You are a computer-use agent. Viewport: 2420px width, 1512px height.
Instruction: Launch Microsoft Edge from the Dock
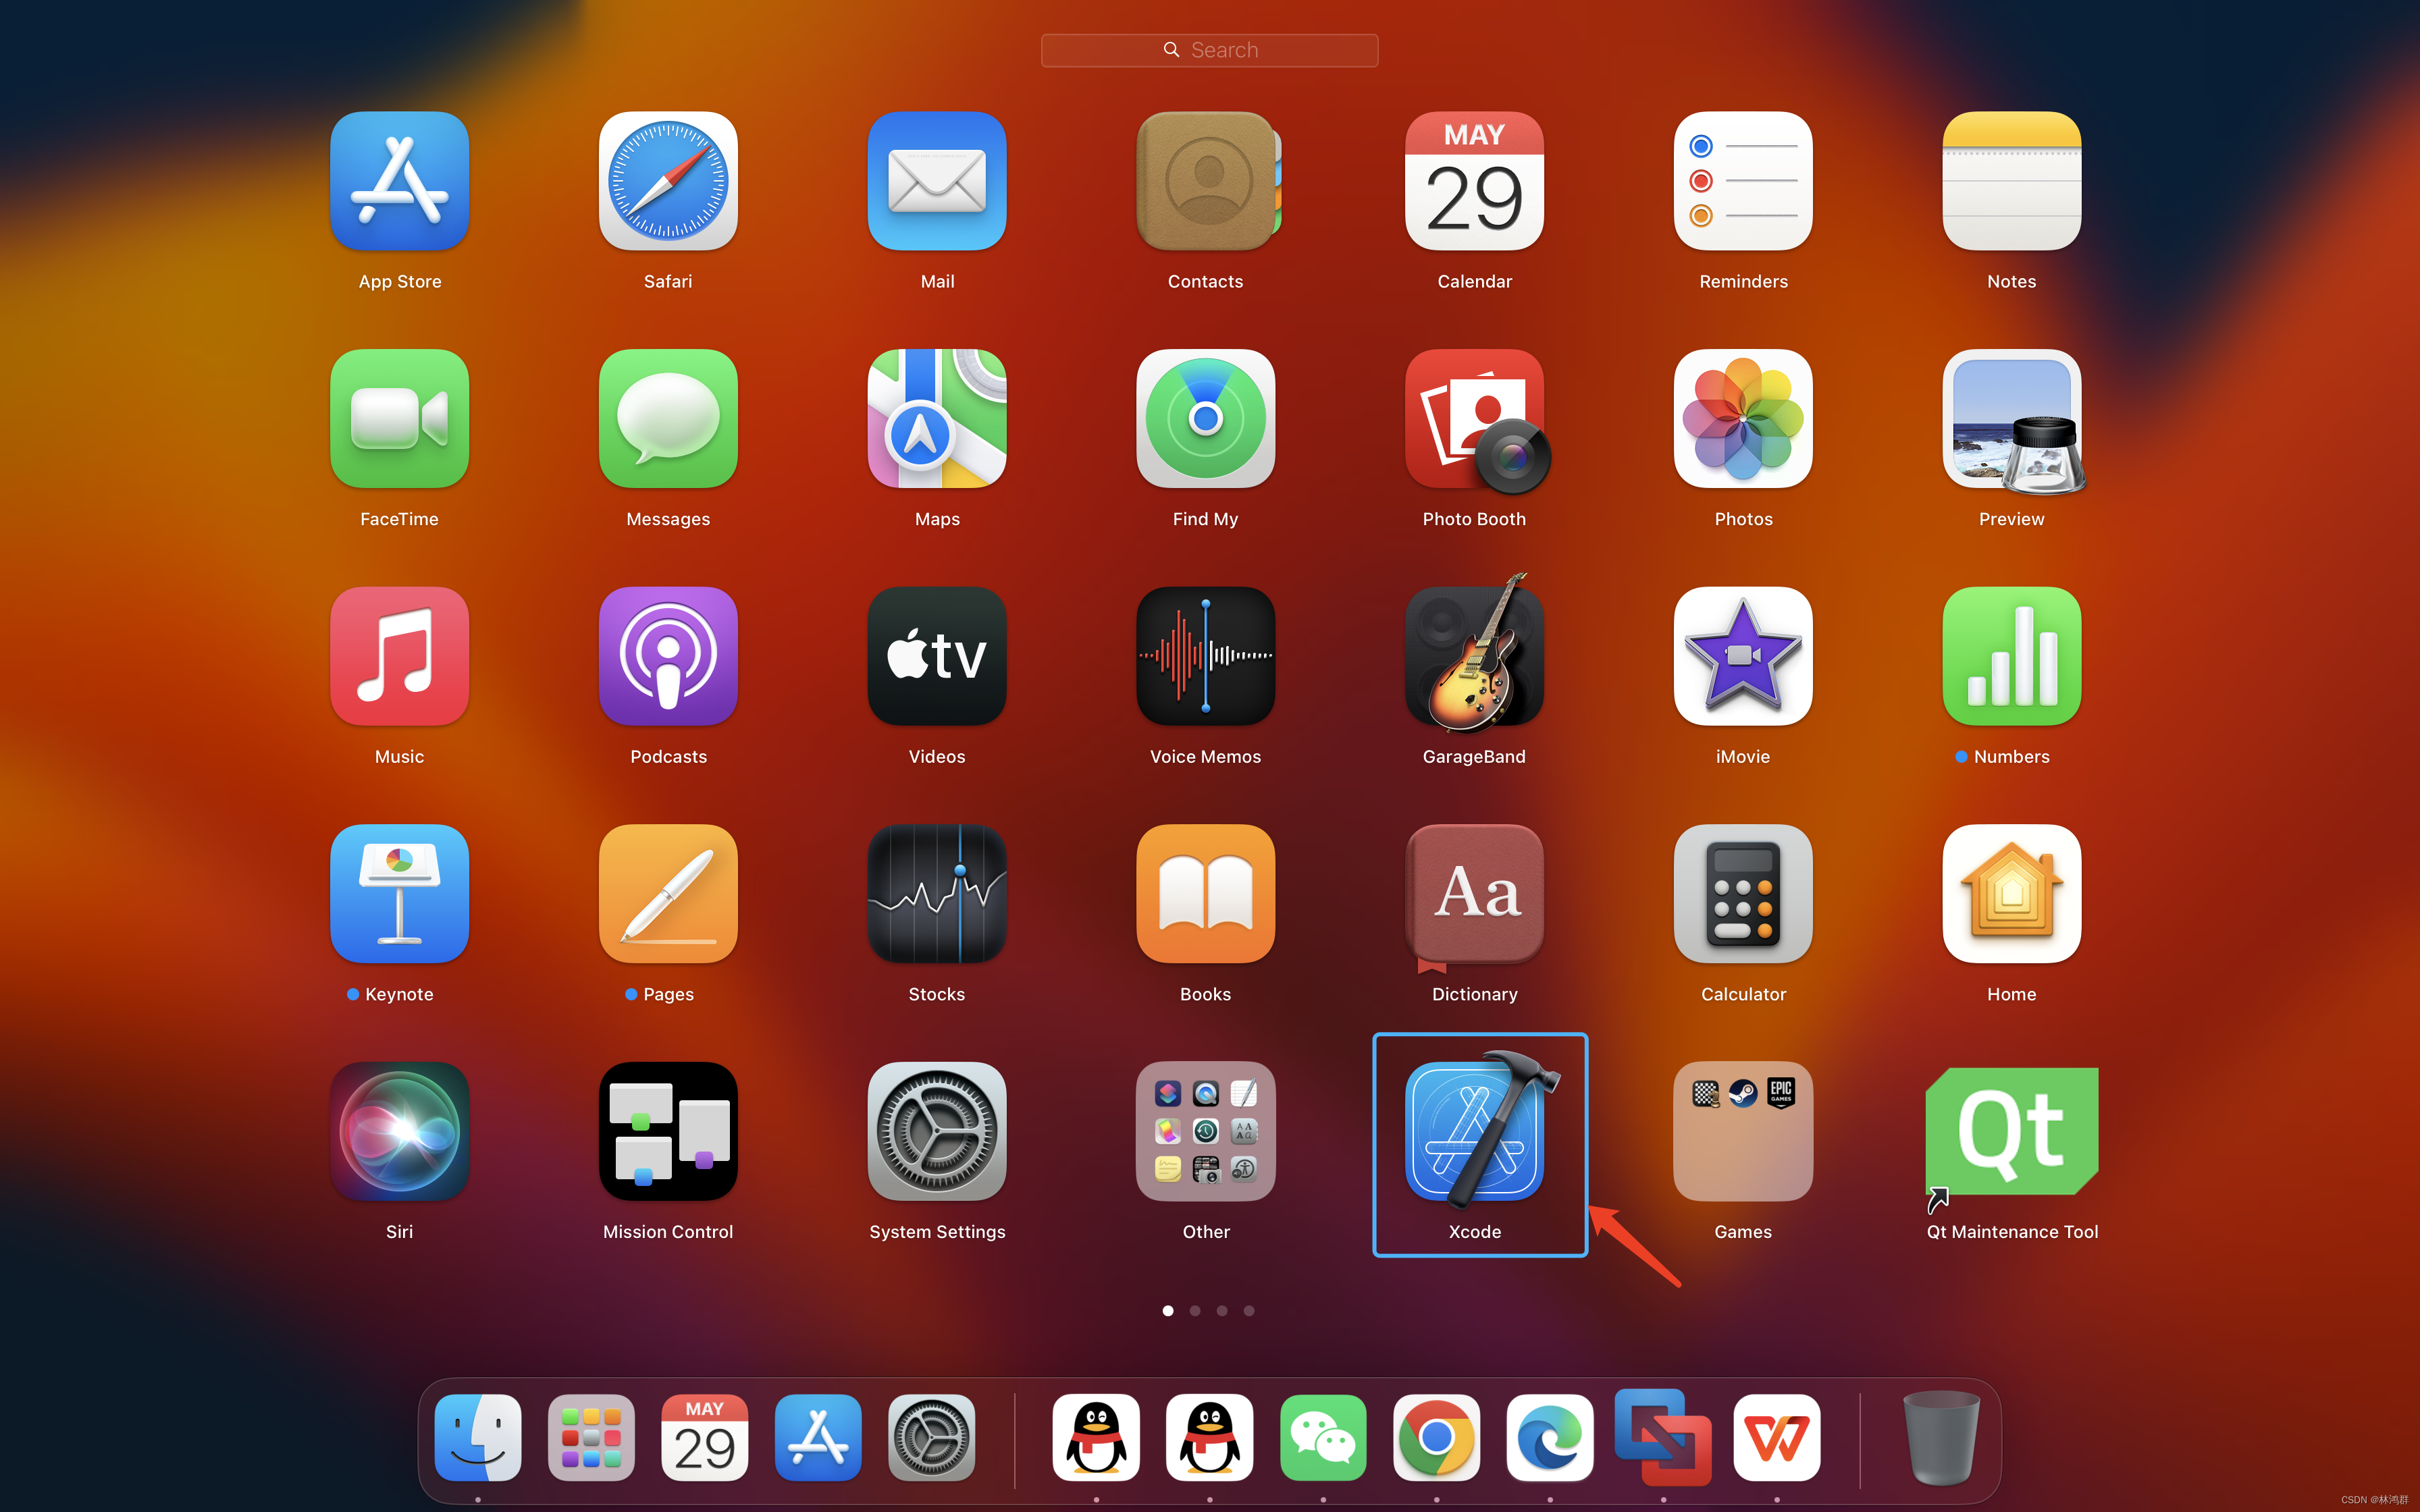(1550, 1437)
